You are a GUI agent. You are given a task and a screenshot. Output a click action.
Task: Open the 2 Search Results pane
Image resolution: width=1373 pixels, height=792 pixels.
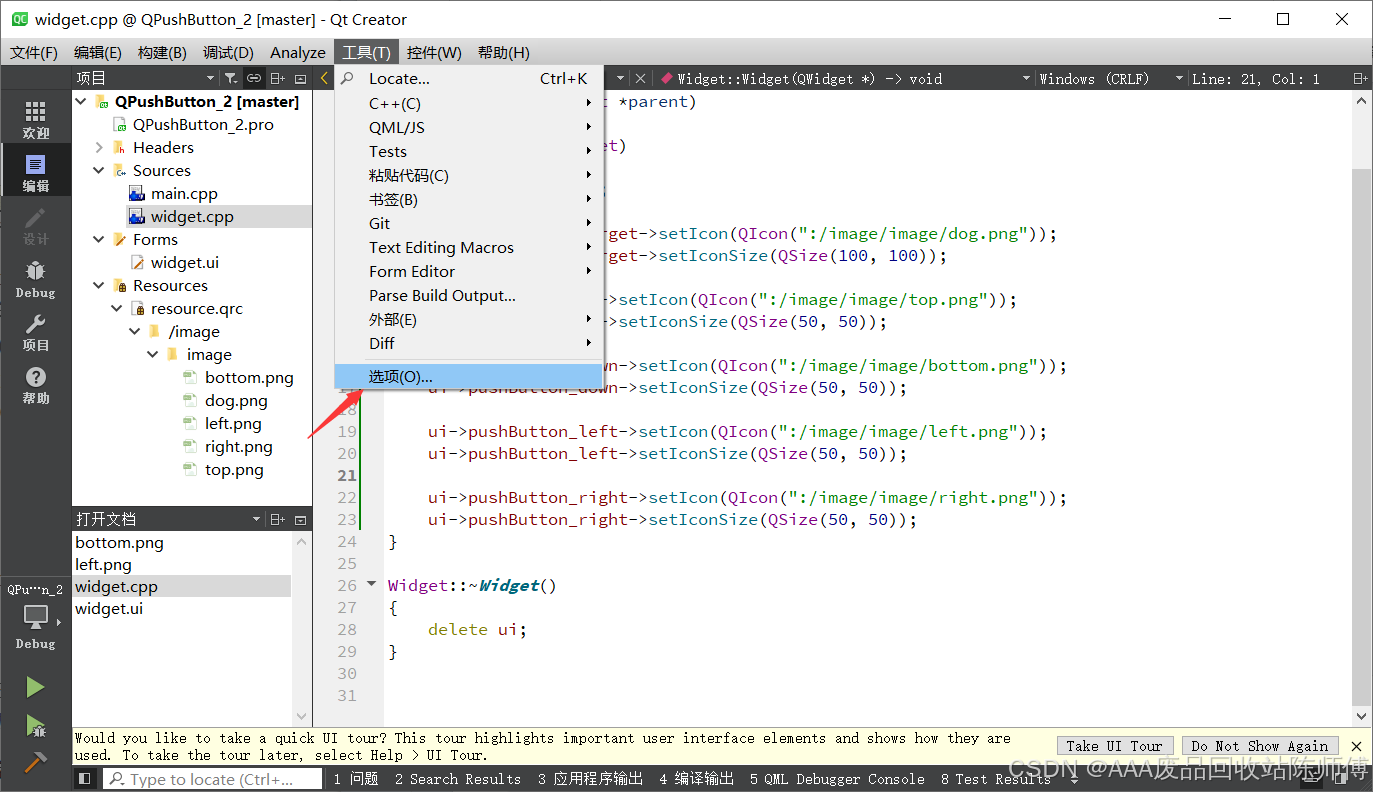pyautogui.click(x=458, y=779)
